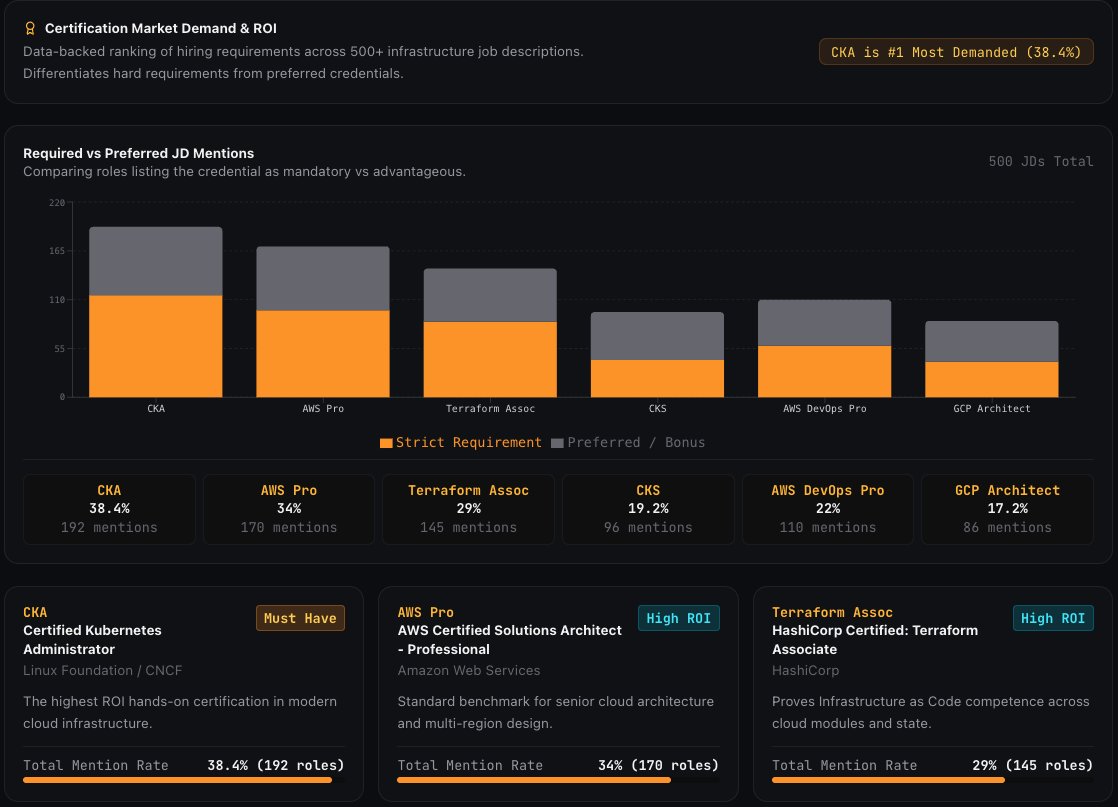The image size is (1118, 807).
Task: Click the 'Terraform Assoc' x-axis label
Action: pyautogui.click(x=490, y=408)
